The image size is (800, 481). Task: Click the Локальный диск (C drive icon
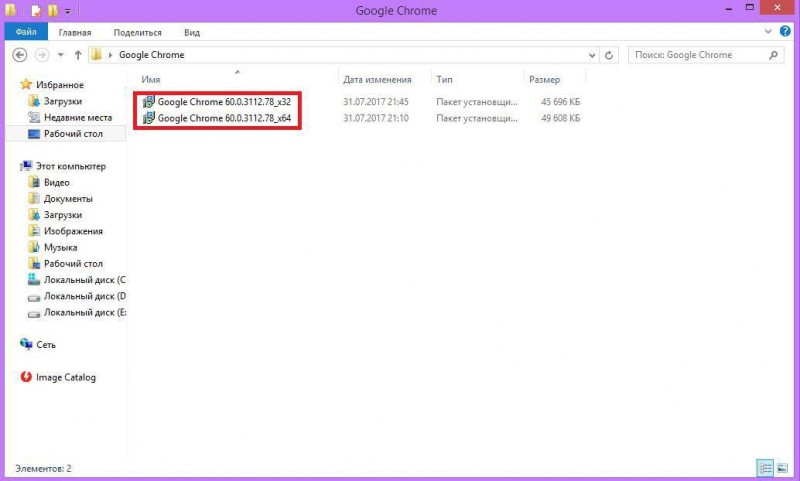34,280
